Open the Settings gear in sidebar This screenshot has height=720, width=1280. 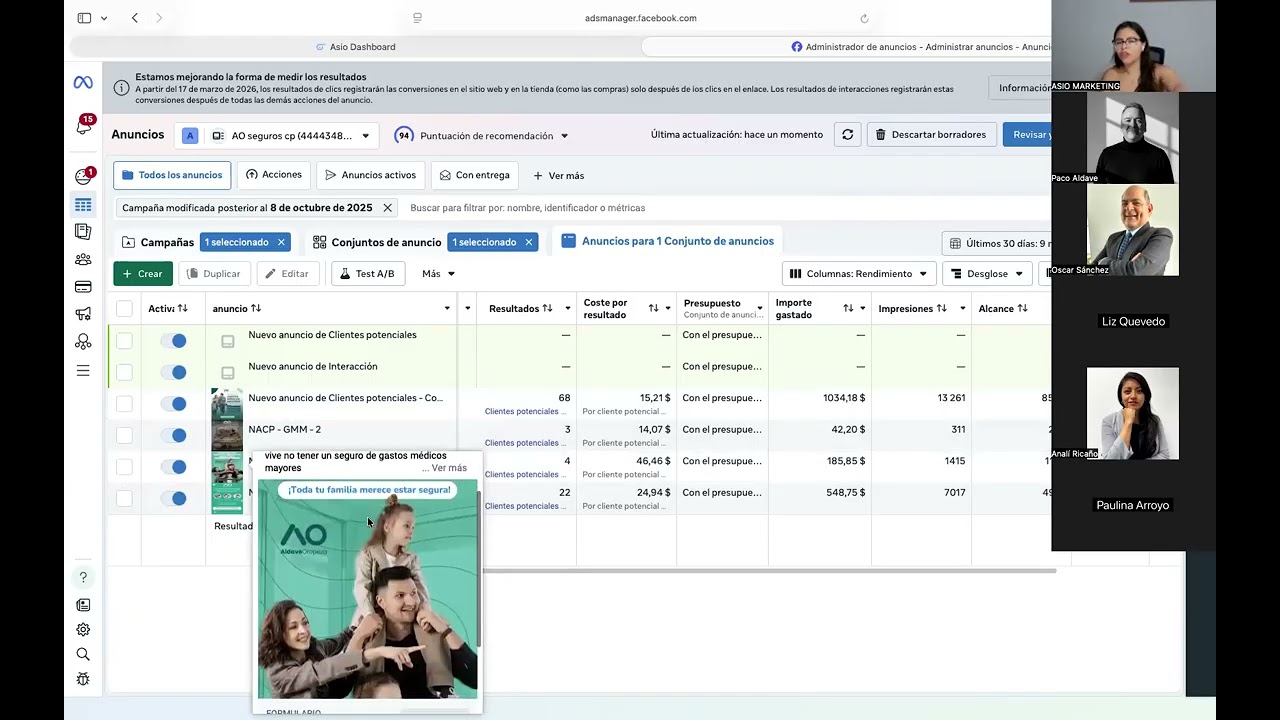83,630
